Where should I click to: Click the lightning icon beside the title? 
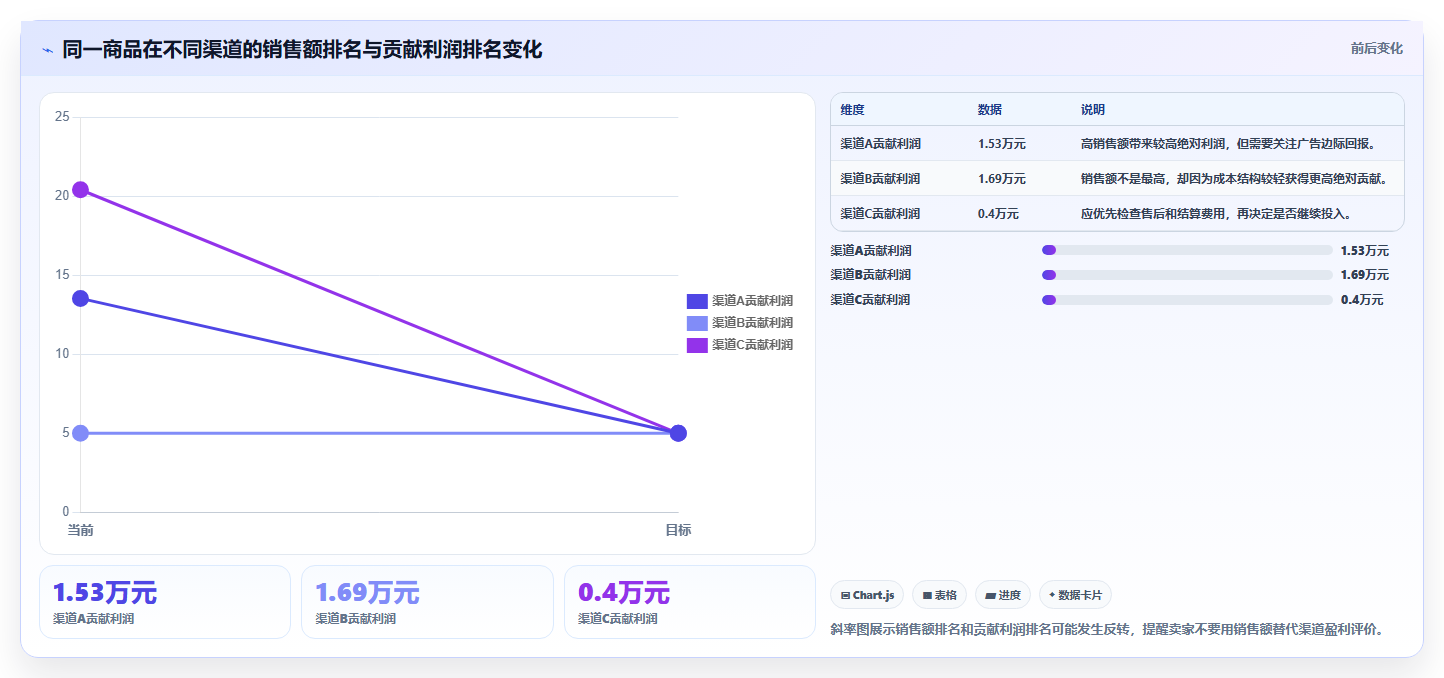[x=47, y=50]
